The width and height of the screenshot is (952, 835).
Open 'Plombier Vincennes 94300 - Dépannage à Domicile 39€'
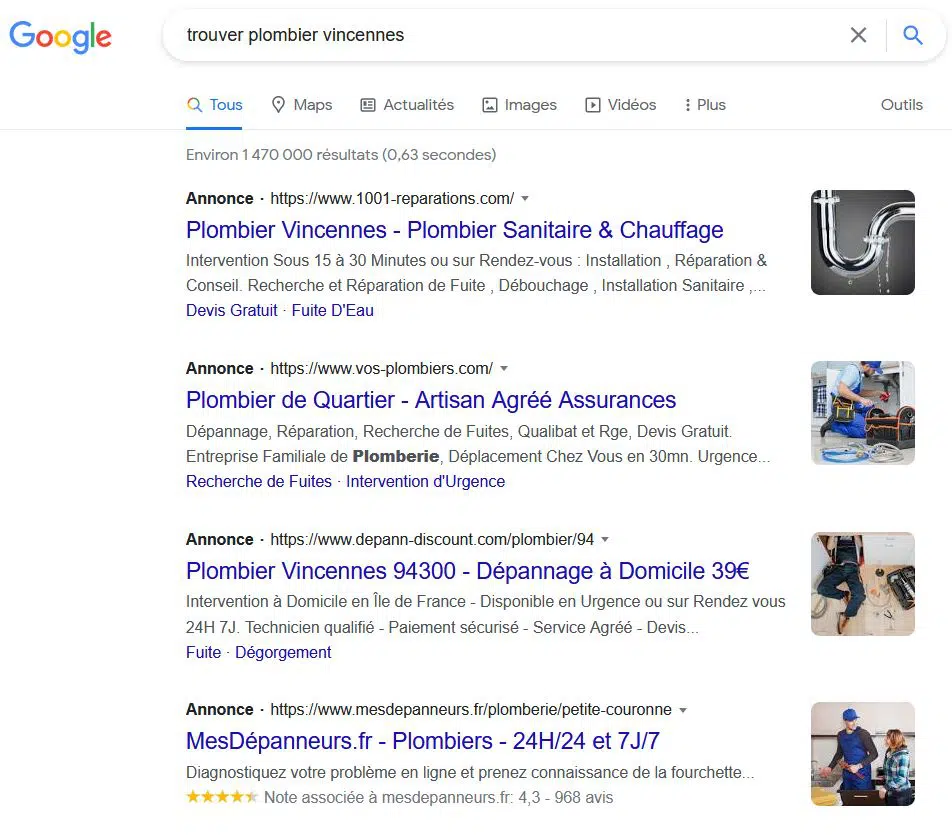(x=468, y=571)
